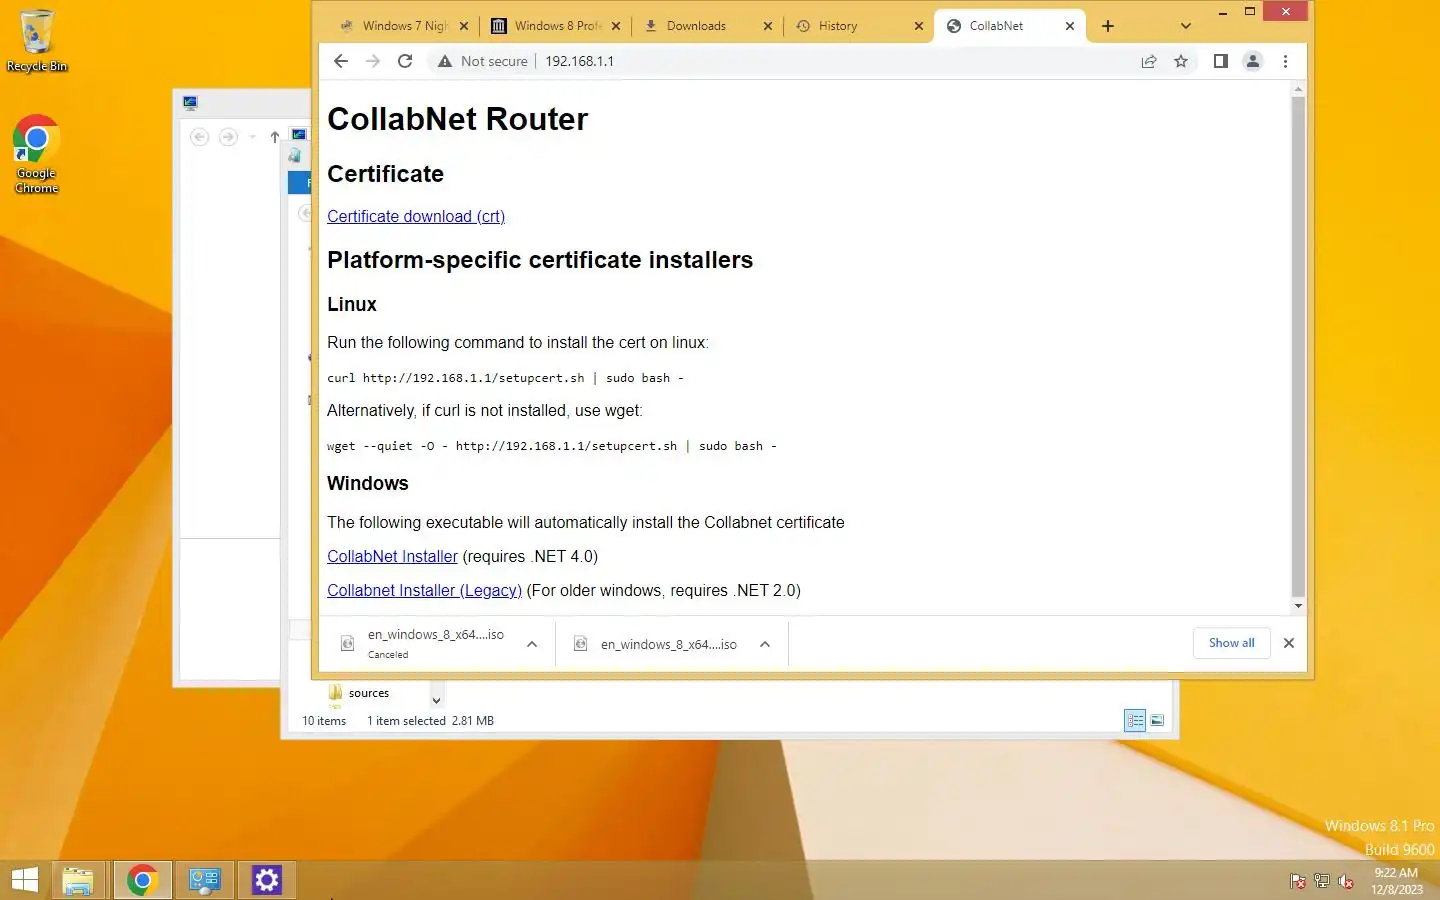Open a new Chrome tab
This screenshot has width=1440, height=900.
(1108, 26)
